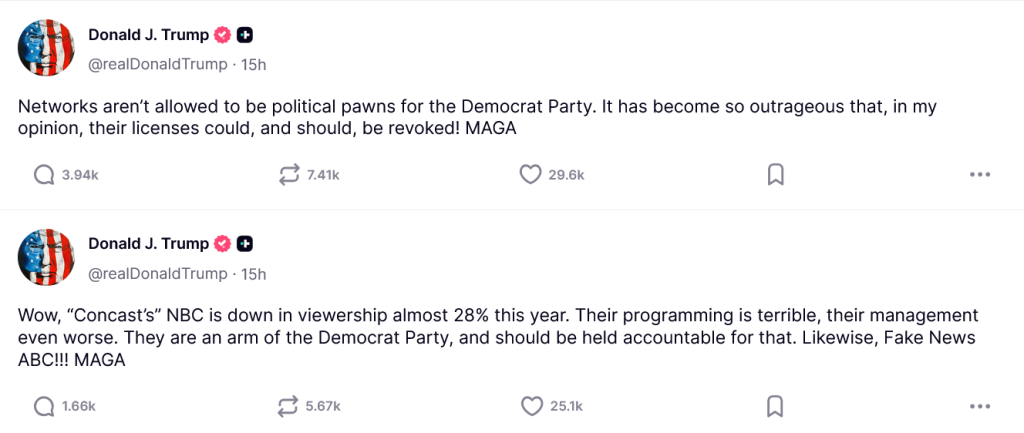Open the @realDonaldTrump handle on the first post
The image size is (1024, 433).
[158, 64]
